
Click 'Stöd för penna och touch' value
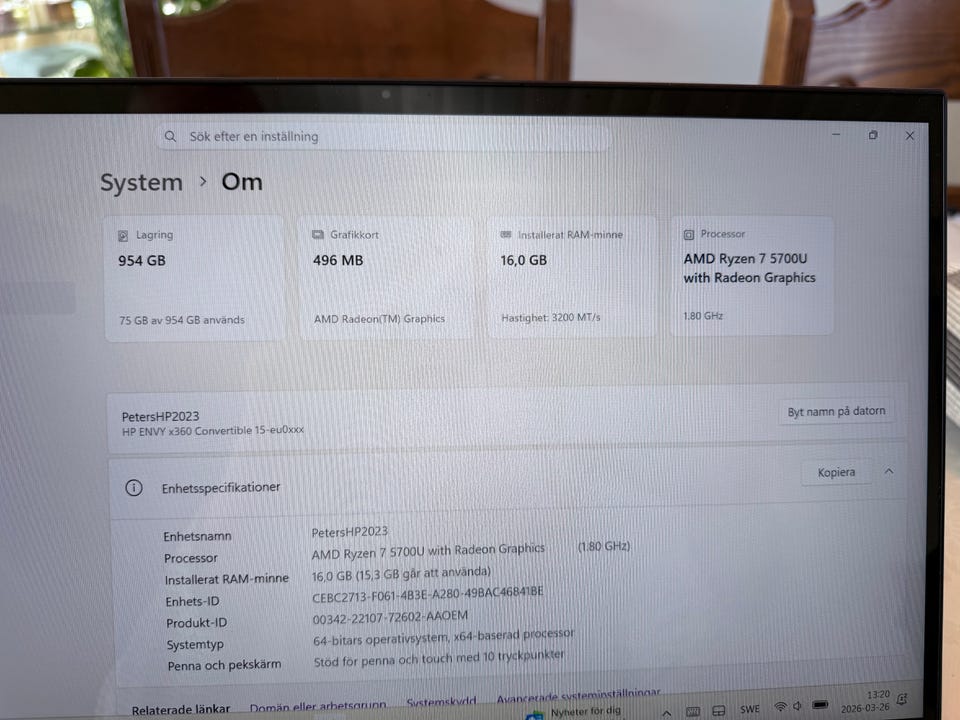coord(439,658)
